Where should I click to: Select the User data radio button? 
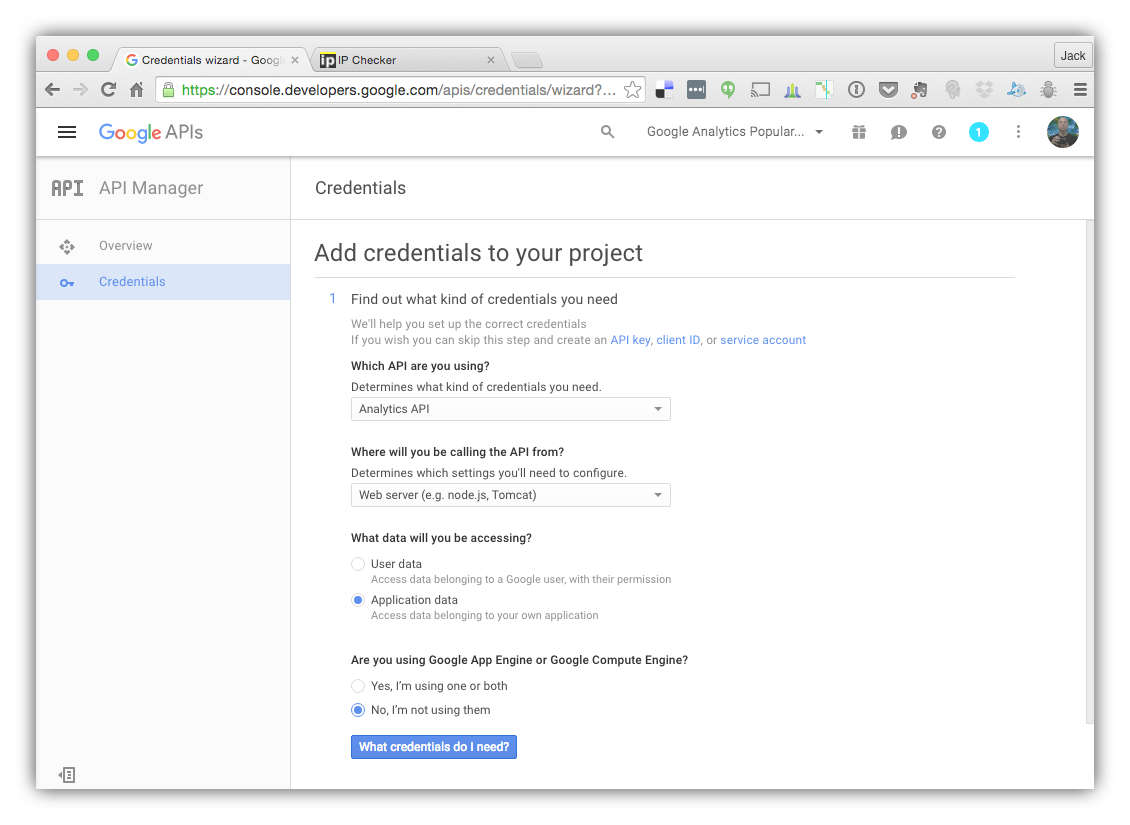[357, 564]
